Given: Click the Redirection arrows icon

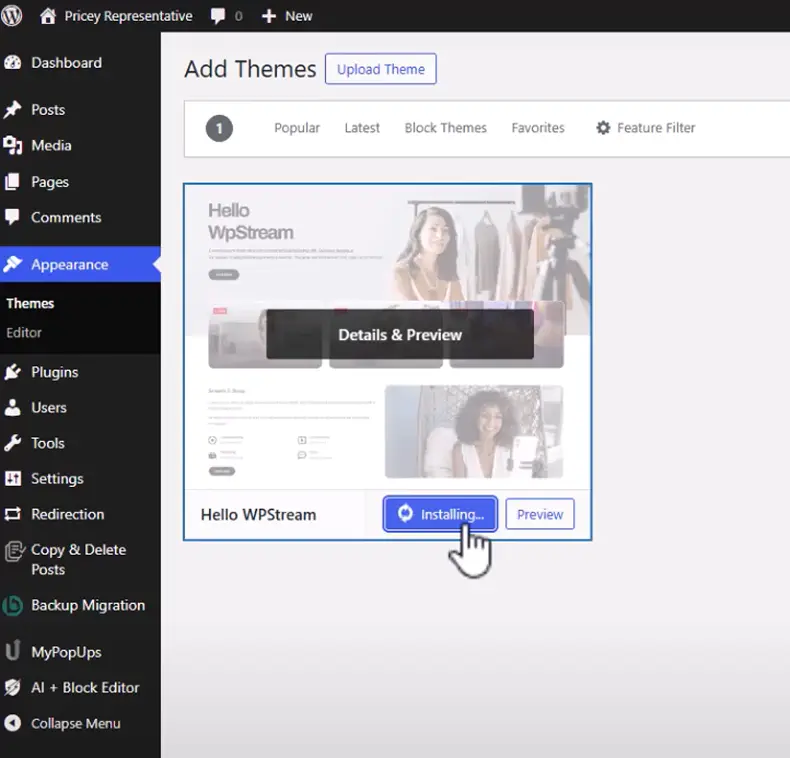Looking at the screenshot, I should point(13,514).
